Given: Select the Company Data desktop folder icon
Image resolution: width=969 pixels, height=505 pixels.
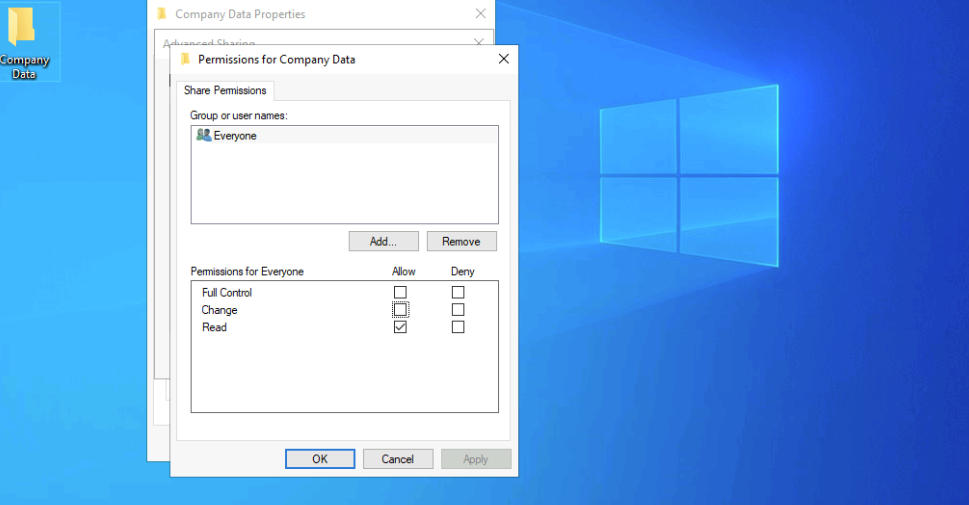Looking at the screenshot, I should pyautogui.click(x=22, y=26).
